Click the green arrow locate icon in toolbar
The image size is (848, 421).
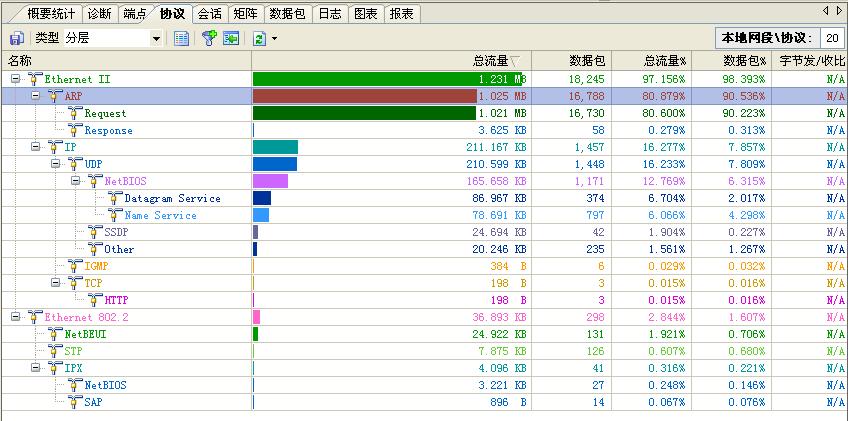(231, 38)
